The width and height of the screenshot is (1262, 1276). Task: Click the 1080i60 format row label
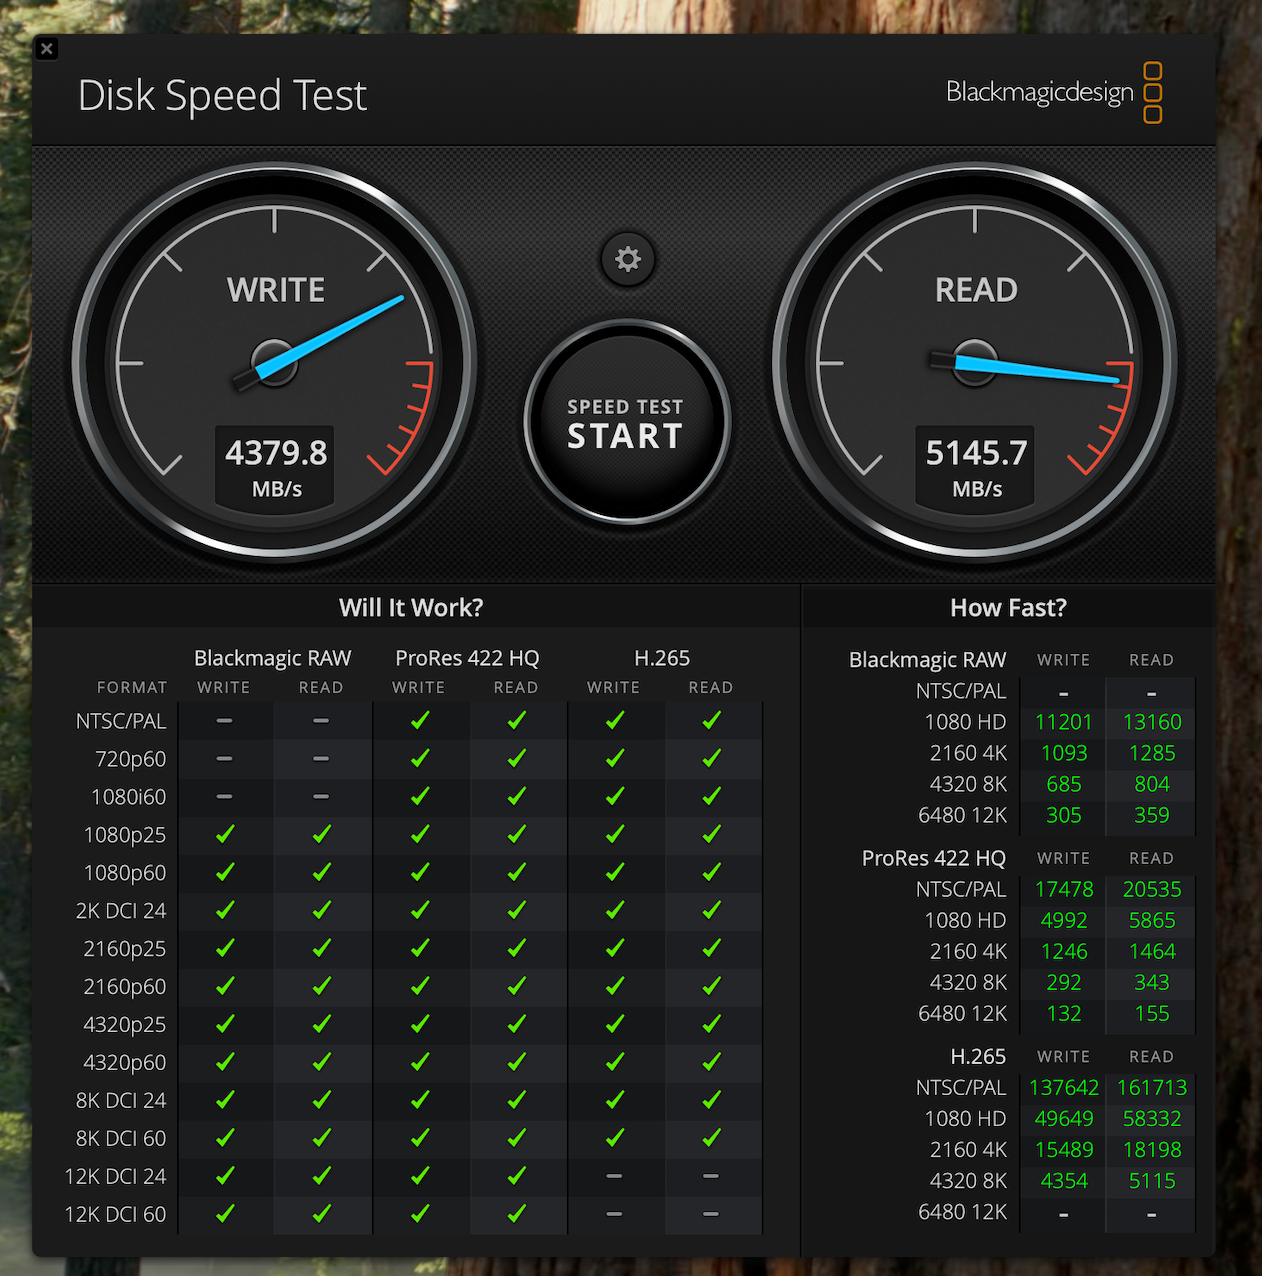click(128, 797)
